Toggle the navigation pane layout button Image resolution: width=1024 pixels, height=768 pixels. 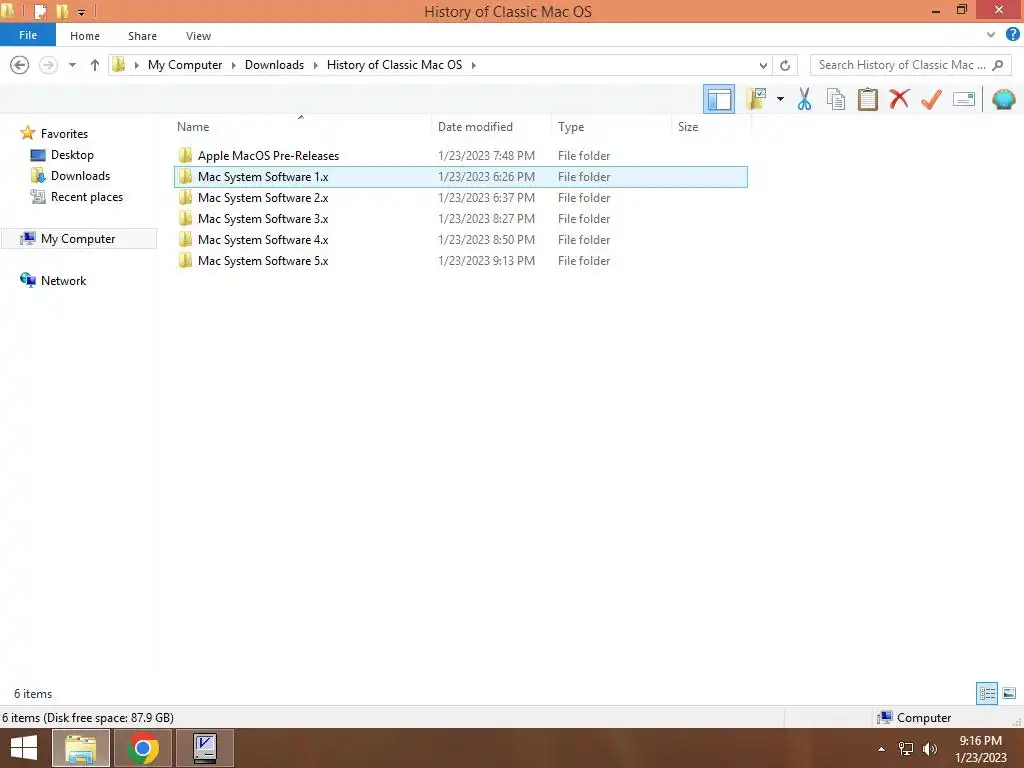coord(718,99)
